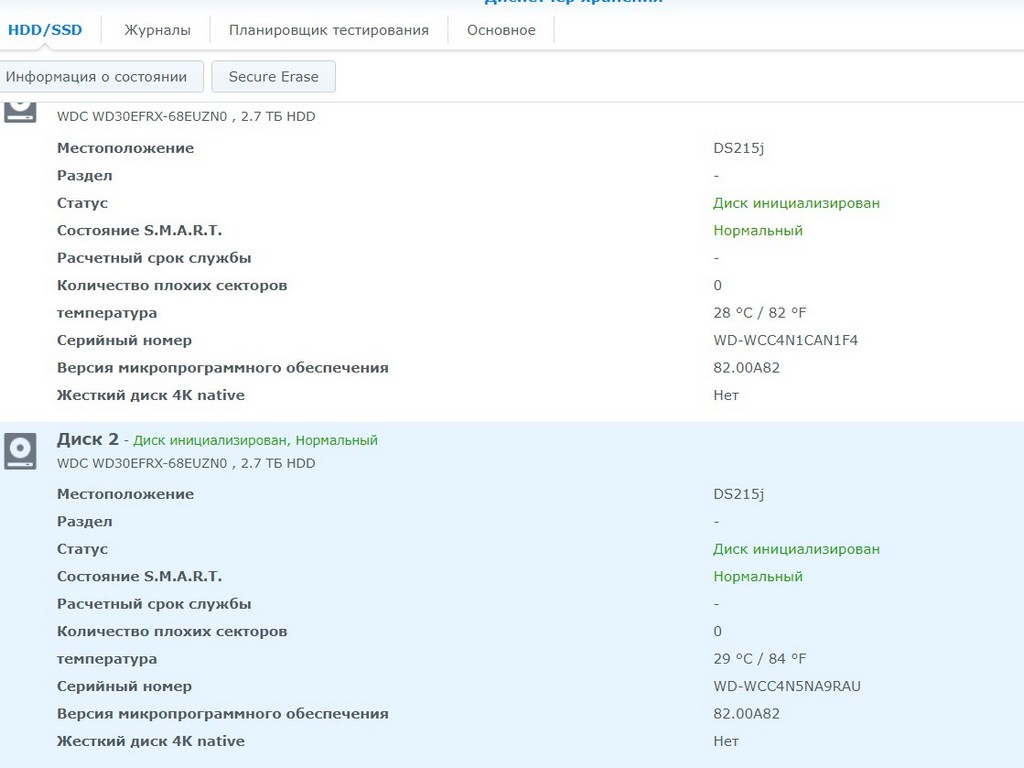Click first disk Местоположение value DS215j
1024x768 pixels.
tap(738, 148)
